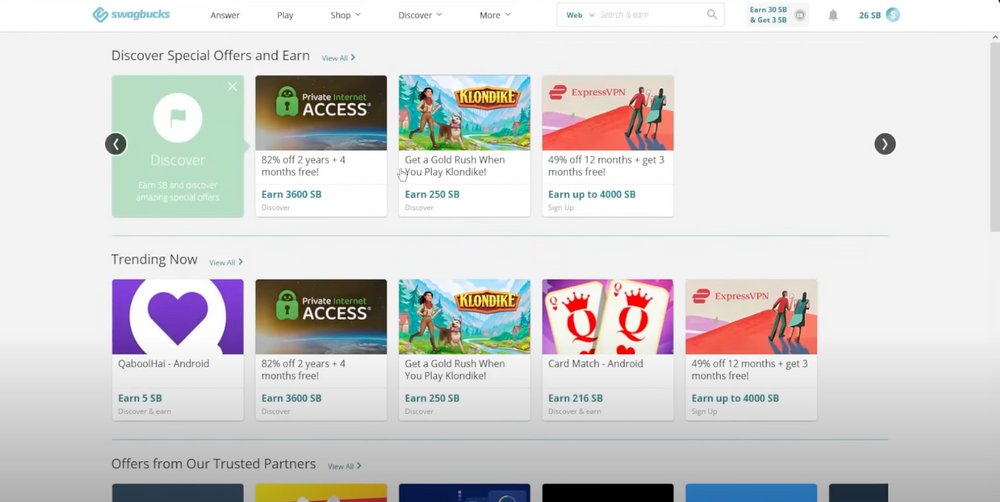Open the notifications bell
Image resolution: width=1000 pixels, height=502 pixels.
pyautogui.click(x=833, y=15)
